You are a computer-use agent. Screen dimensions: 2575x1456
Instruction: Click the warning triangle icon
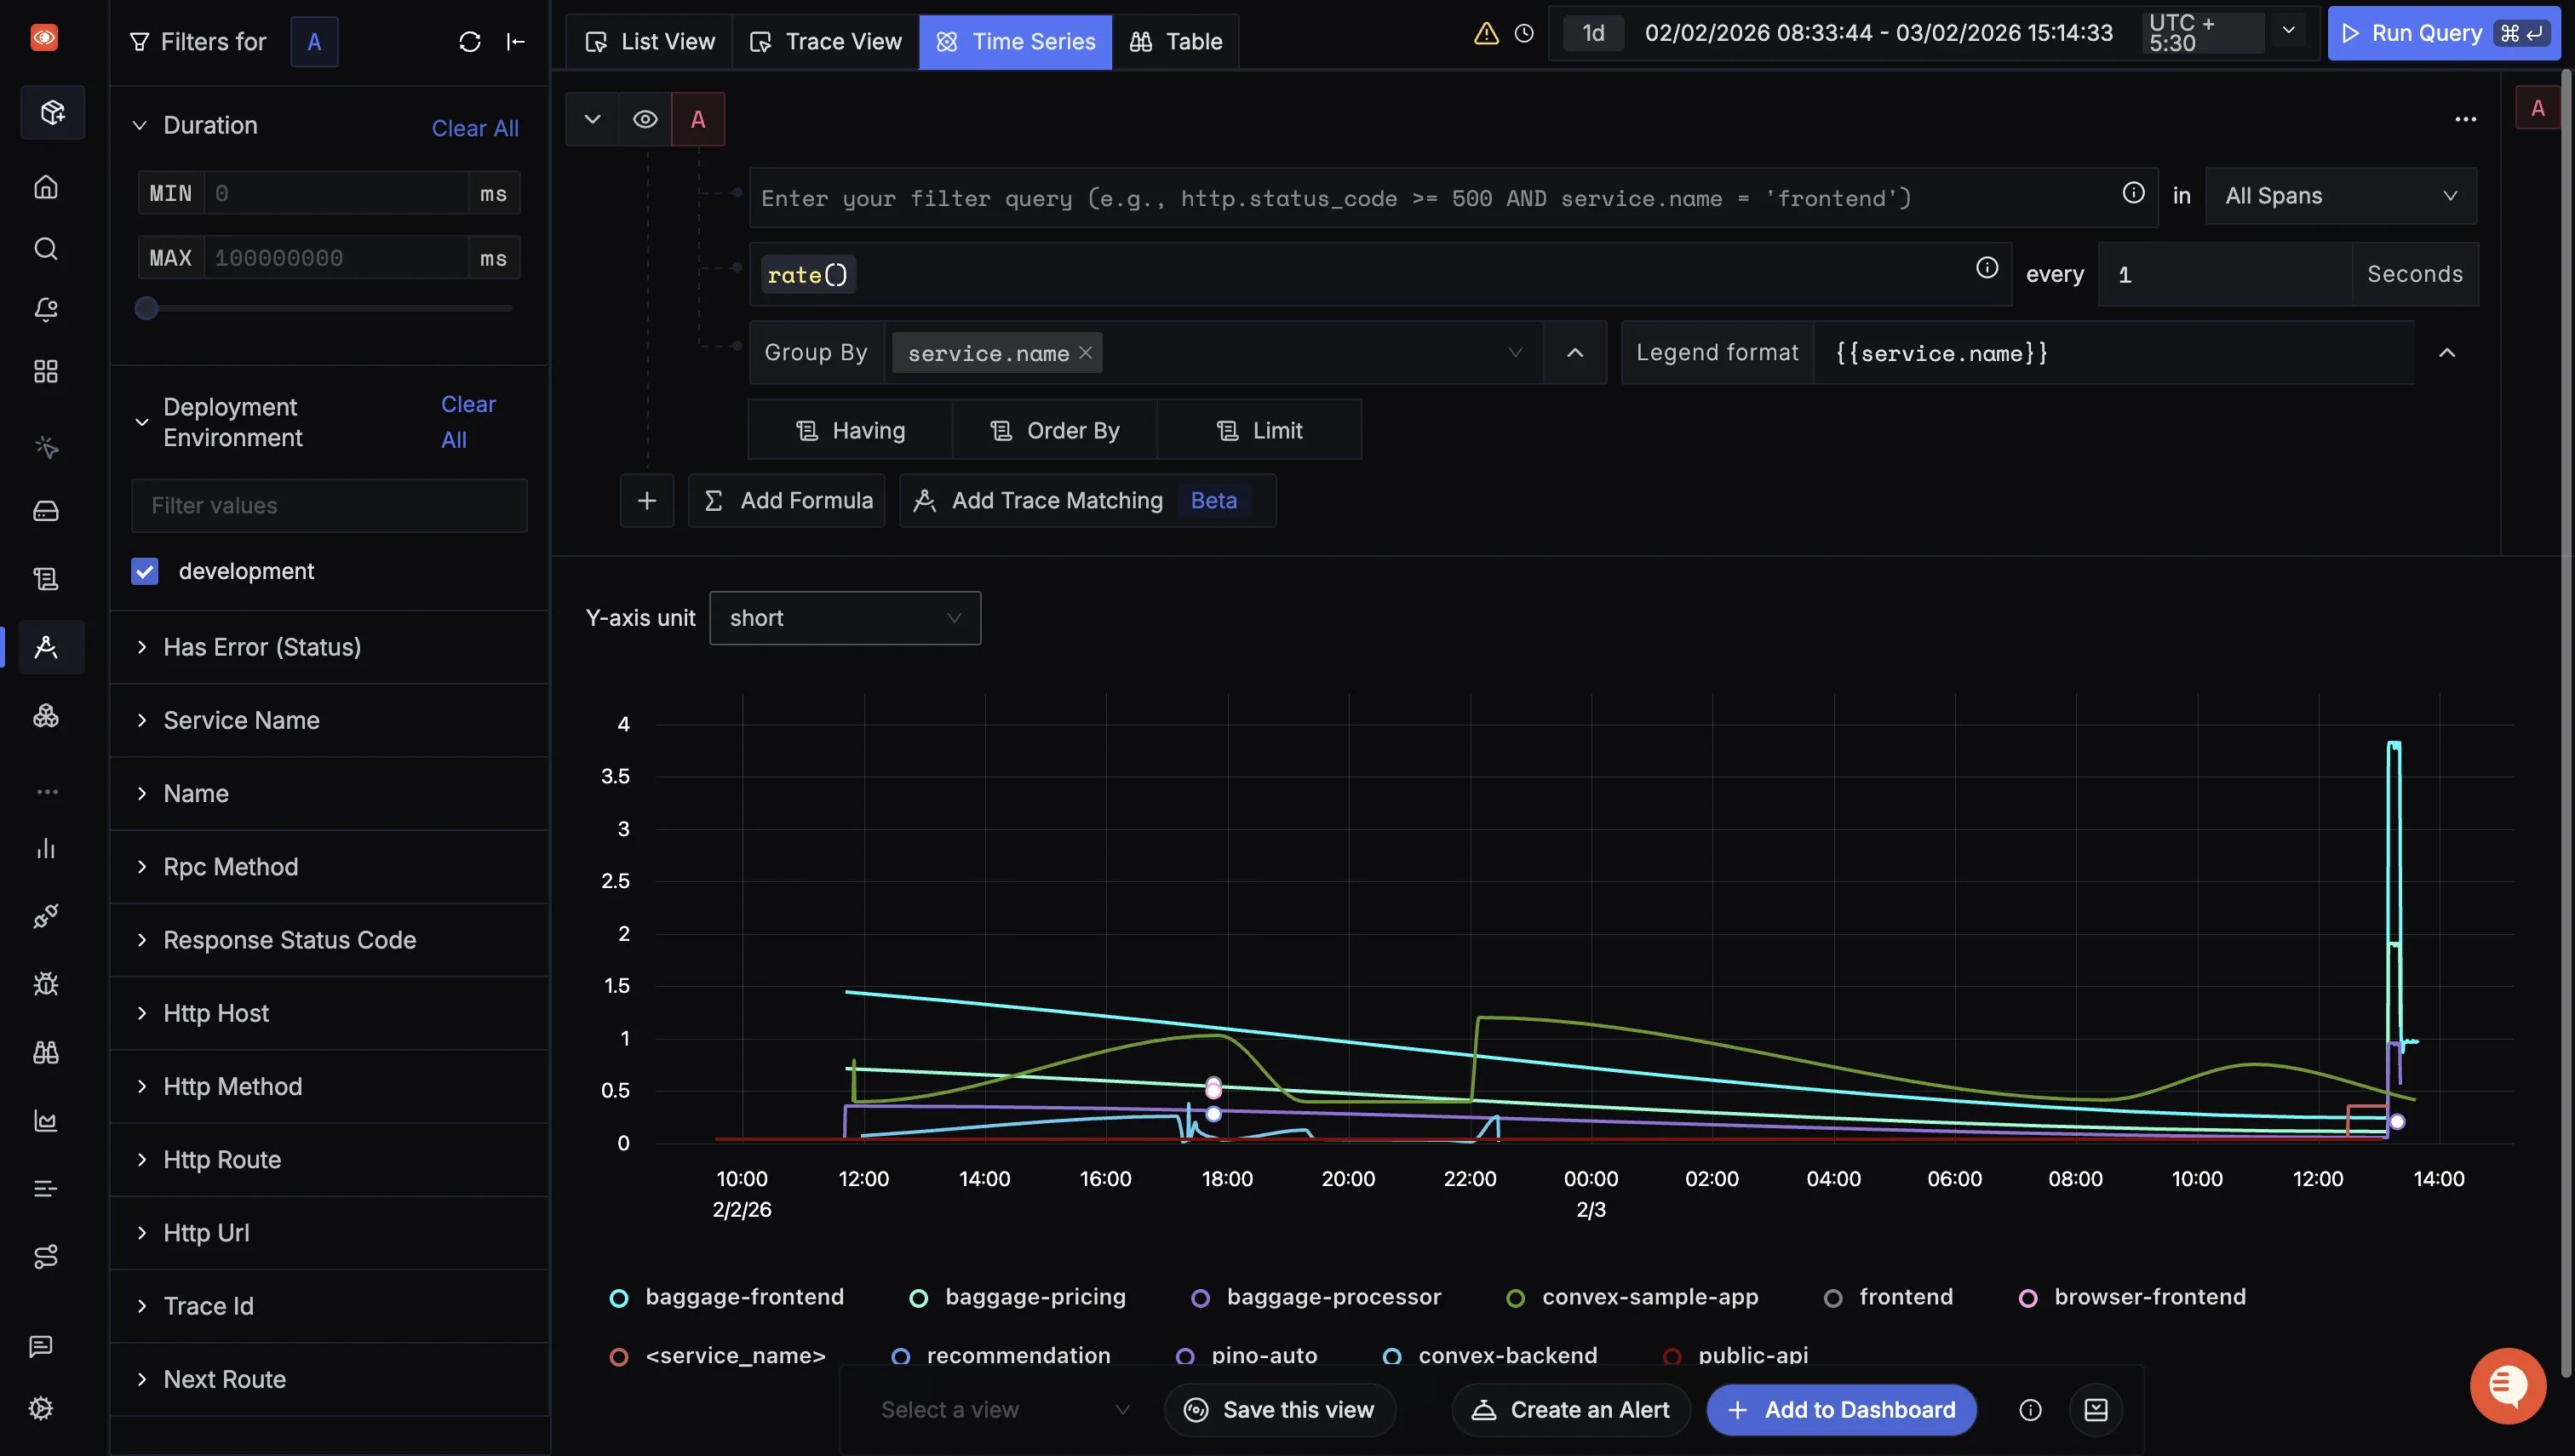pyautogui.click(x=1486, y=33)
